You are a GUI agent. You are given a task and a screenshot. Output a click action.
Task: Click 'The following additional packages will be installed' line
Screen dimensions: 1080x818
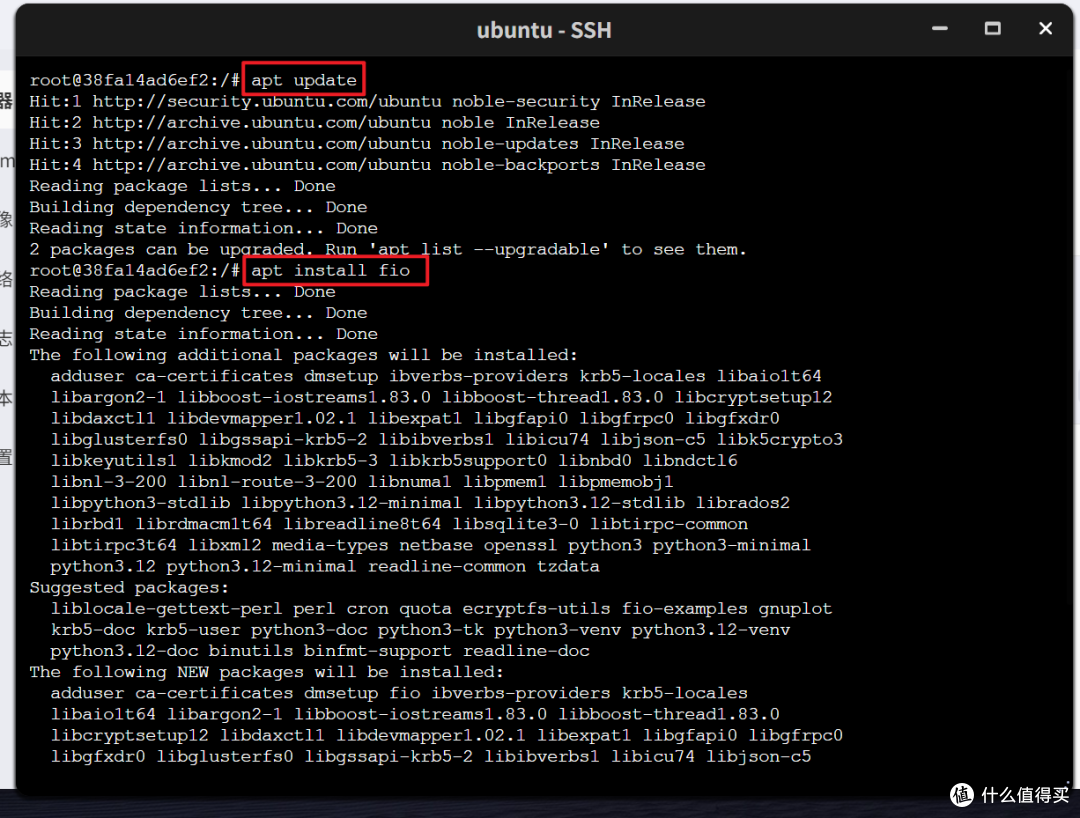coord(304,355)
